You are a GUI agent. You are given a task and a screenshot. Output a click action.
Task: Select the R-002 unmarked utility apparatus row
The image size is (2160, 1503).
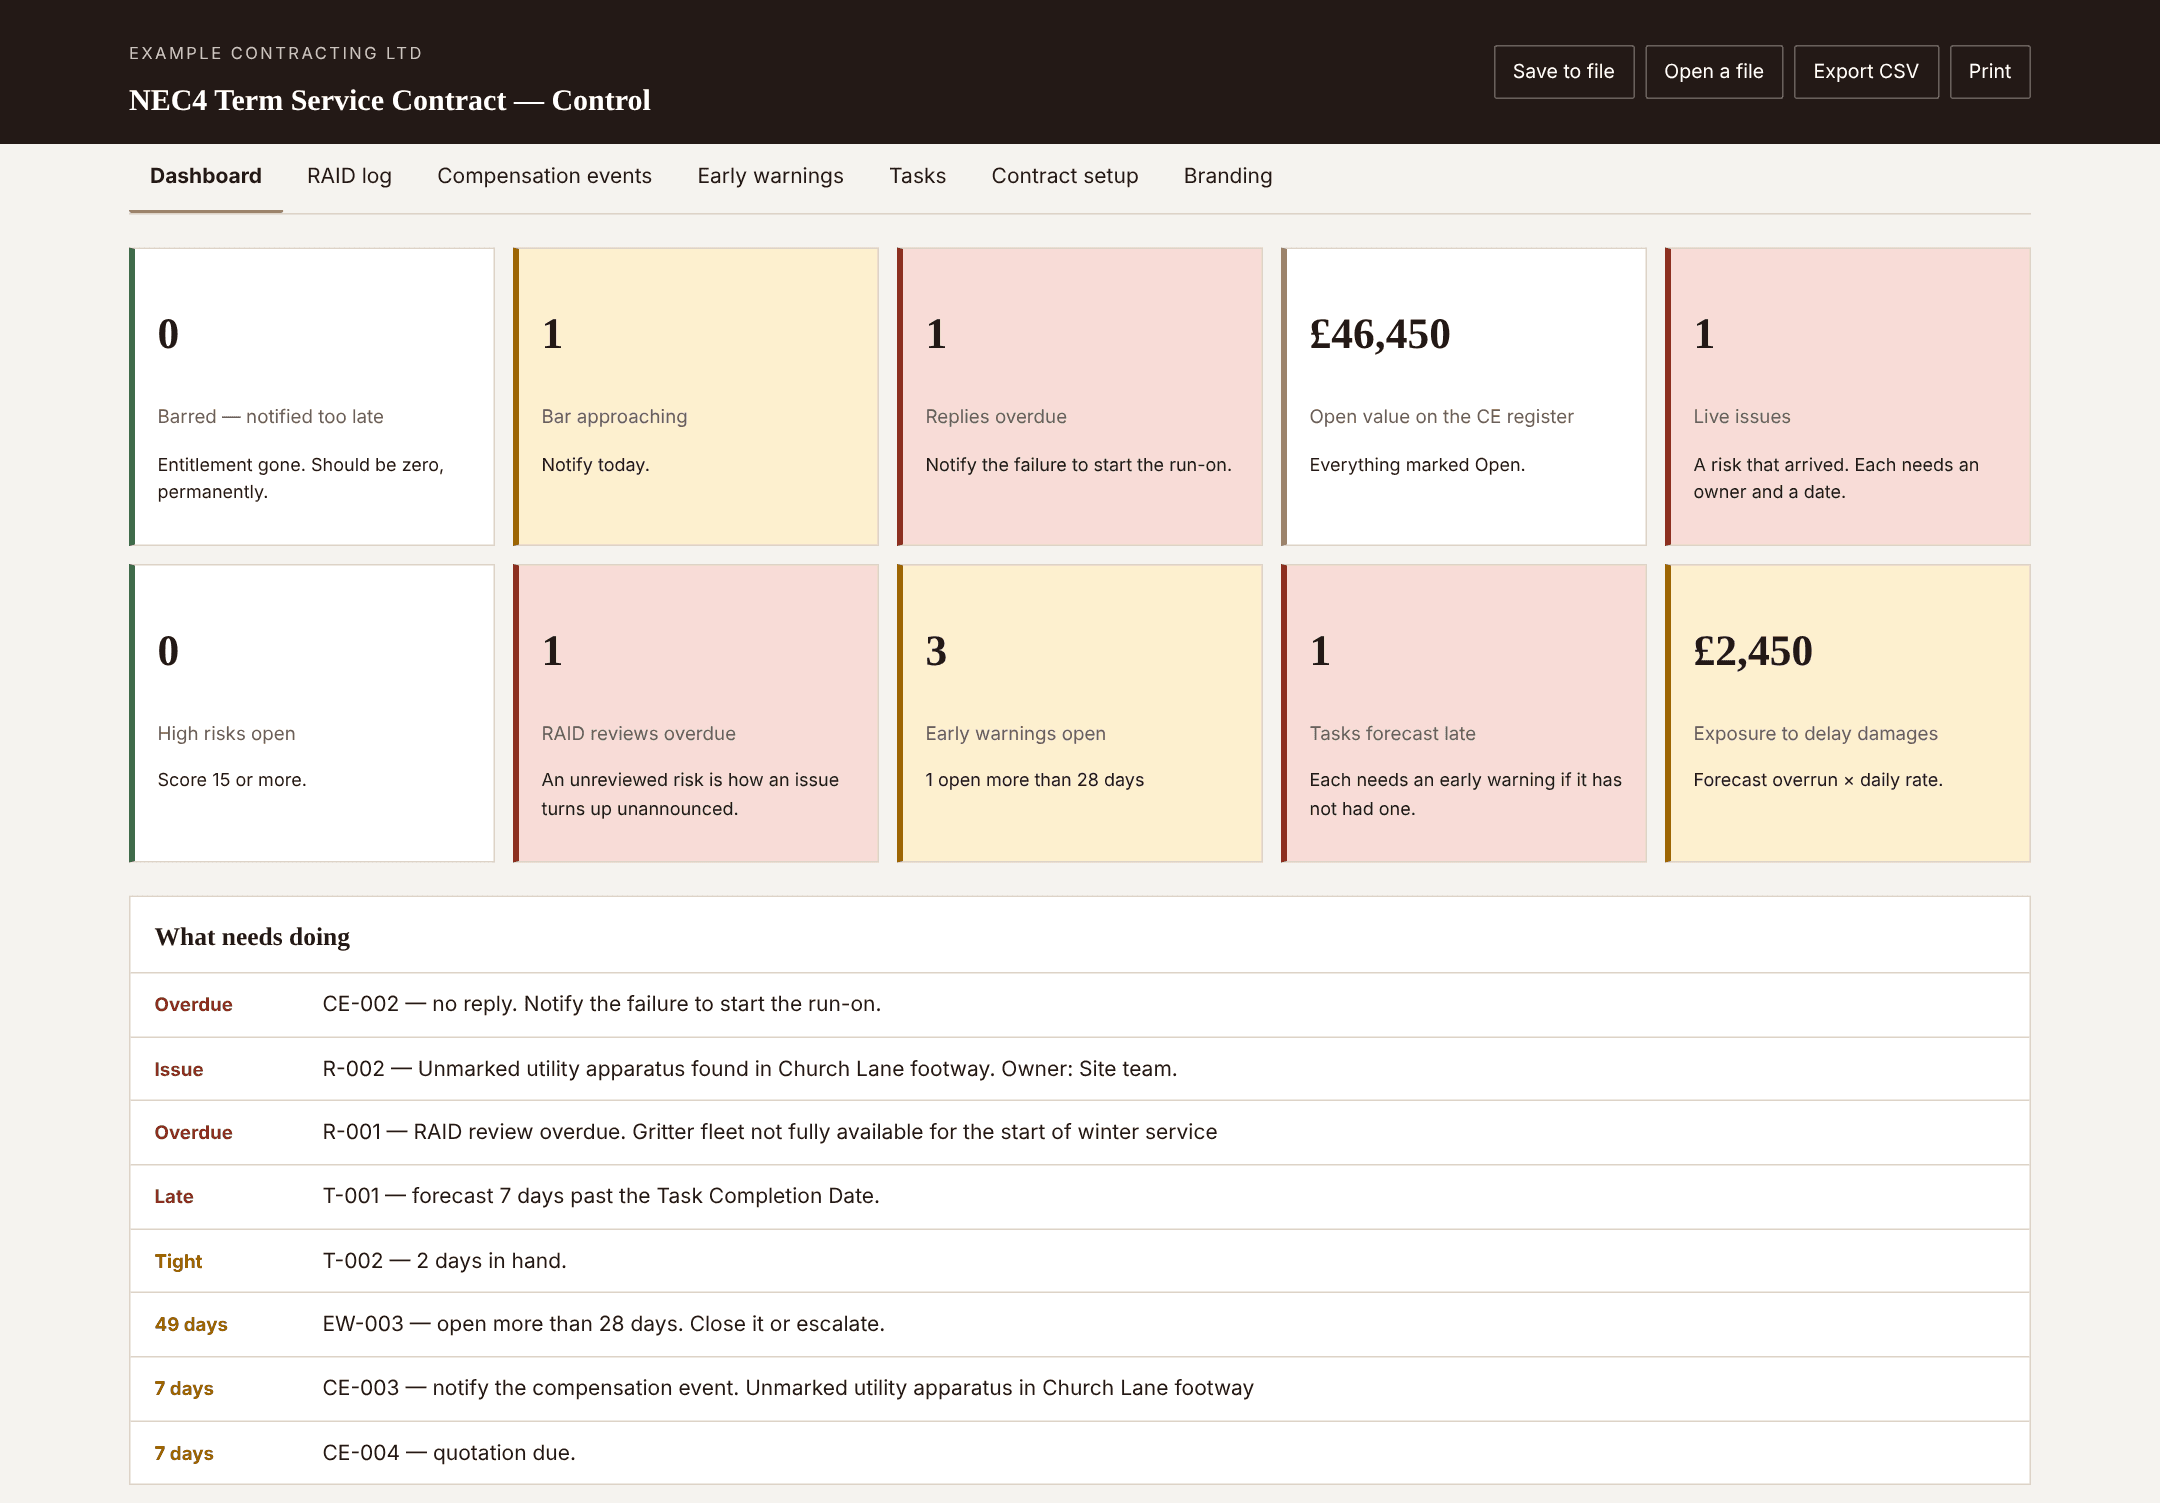[1080, 1069]
